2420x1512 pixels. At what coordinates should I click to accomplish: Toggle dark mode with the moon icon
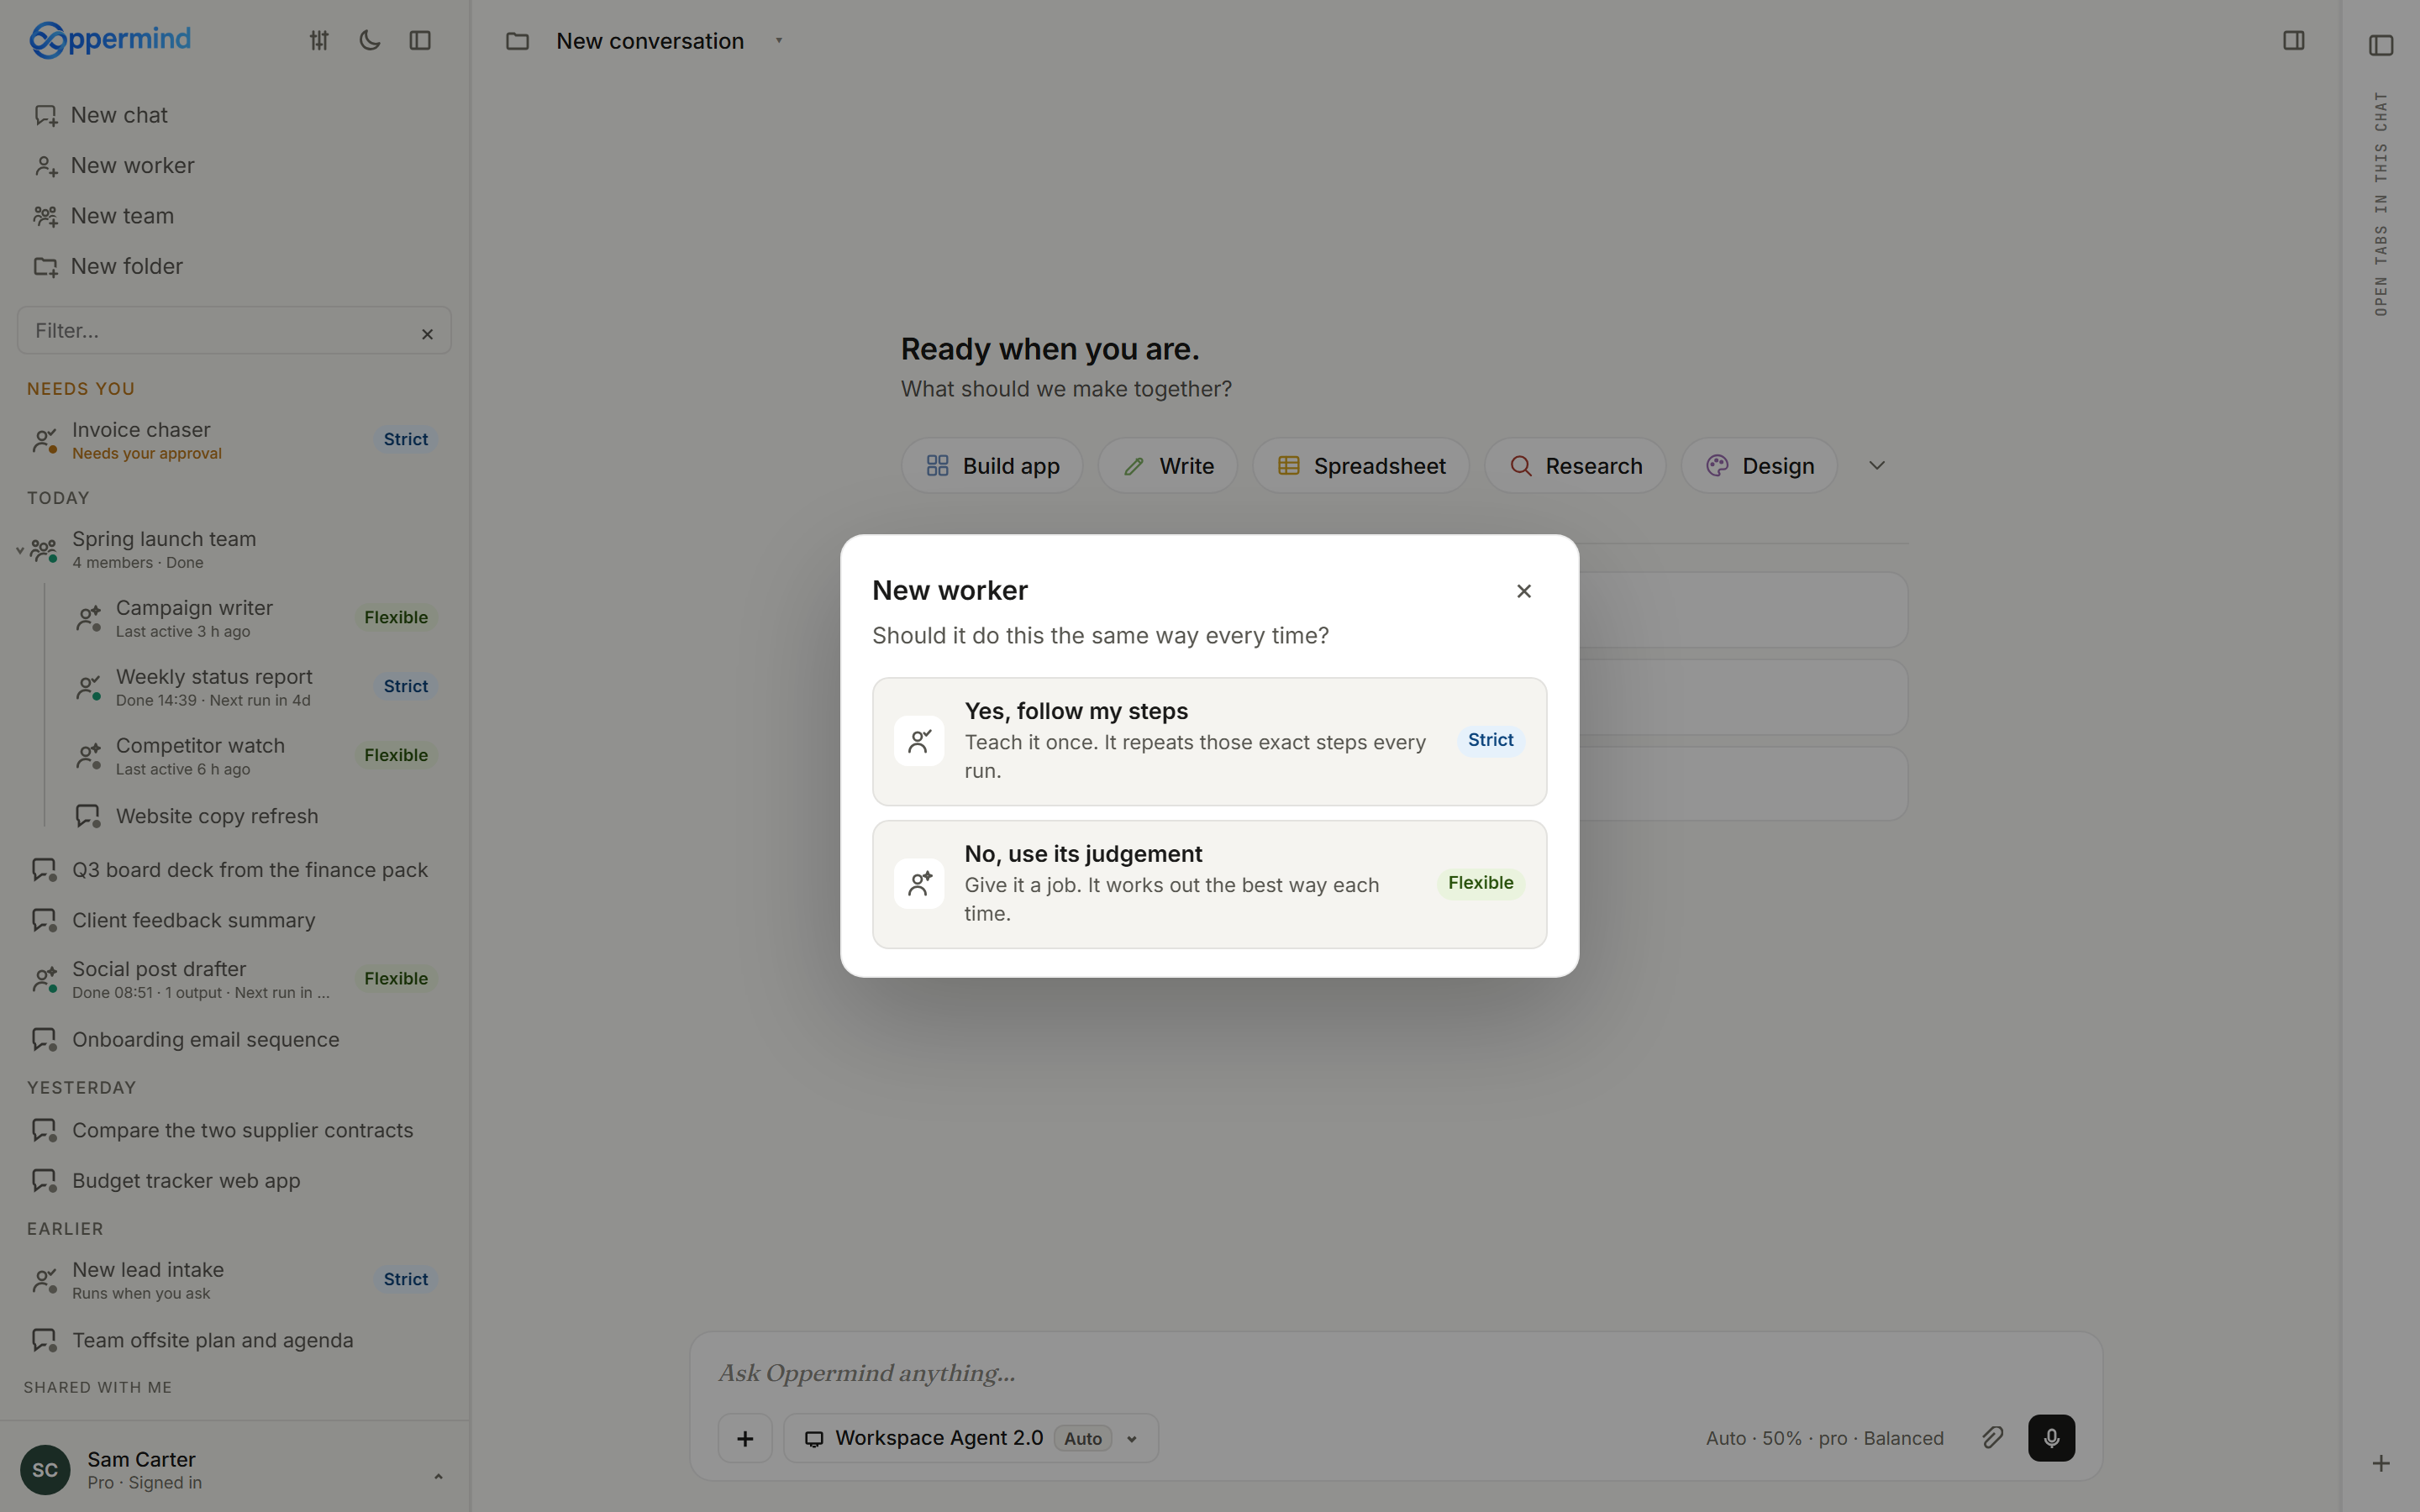369,41
